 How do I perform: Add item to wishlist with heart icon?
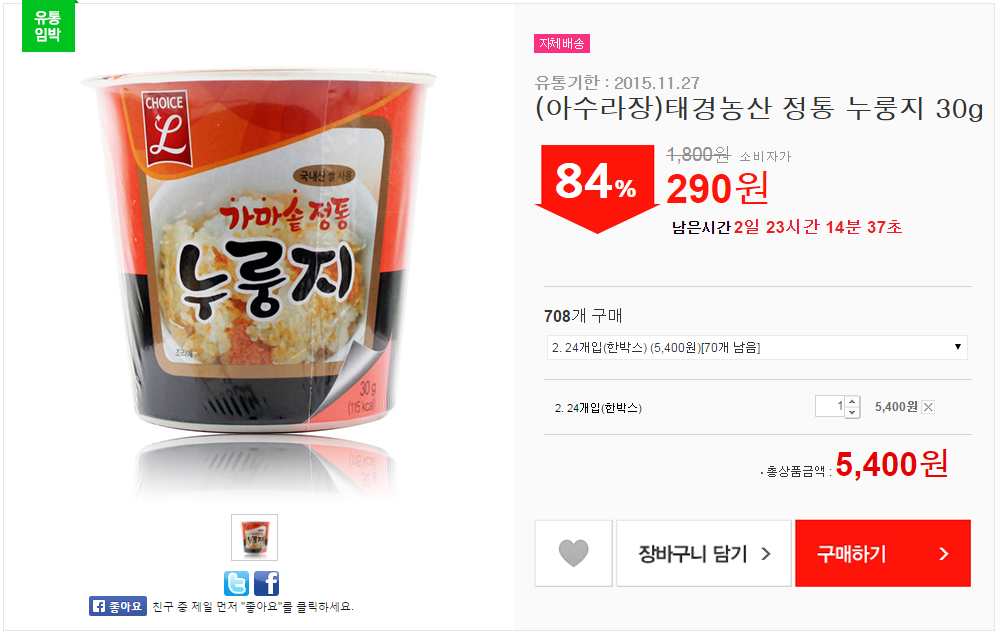[573, 554]
